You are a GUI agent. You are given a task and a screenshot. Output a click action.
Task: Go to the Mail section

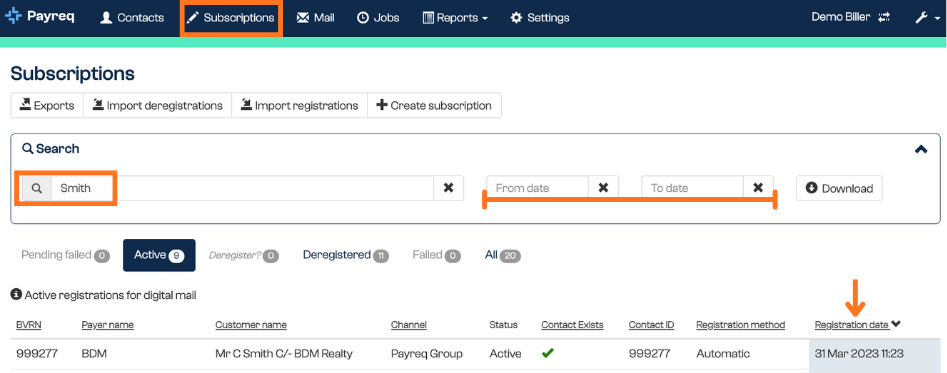(315, 18)
